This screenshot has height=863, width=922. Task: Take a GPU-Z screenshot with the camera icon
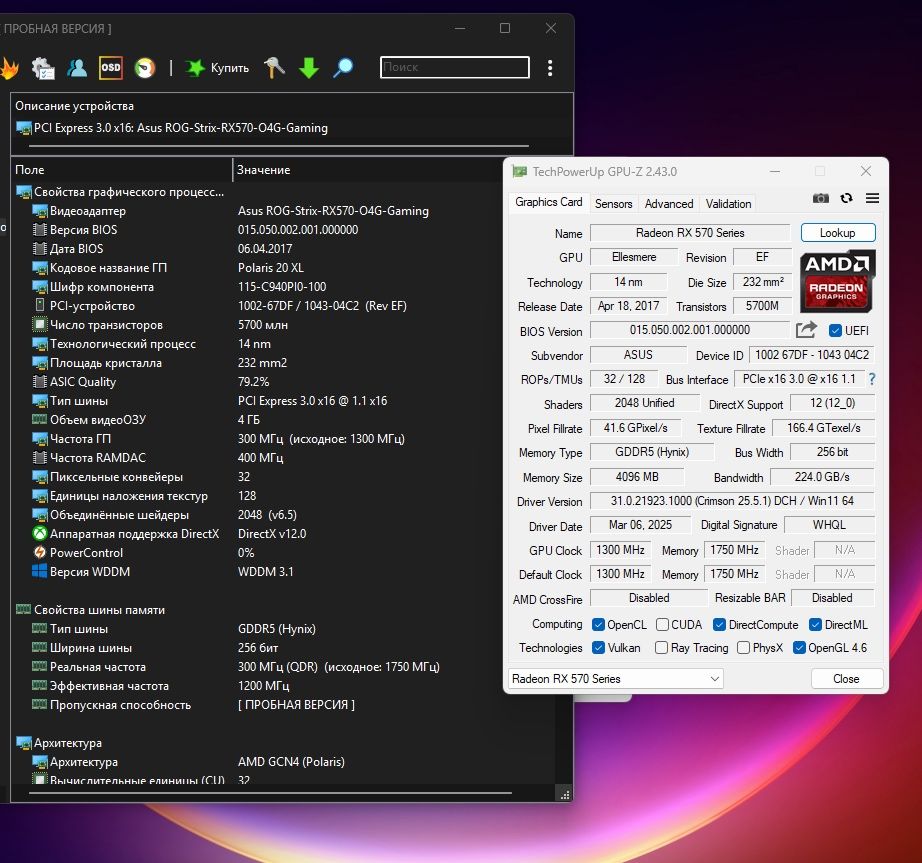[821, 198]
